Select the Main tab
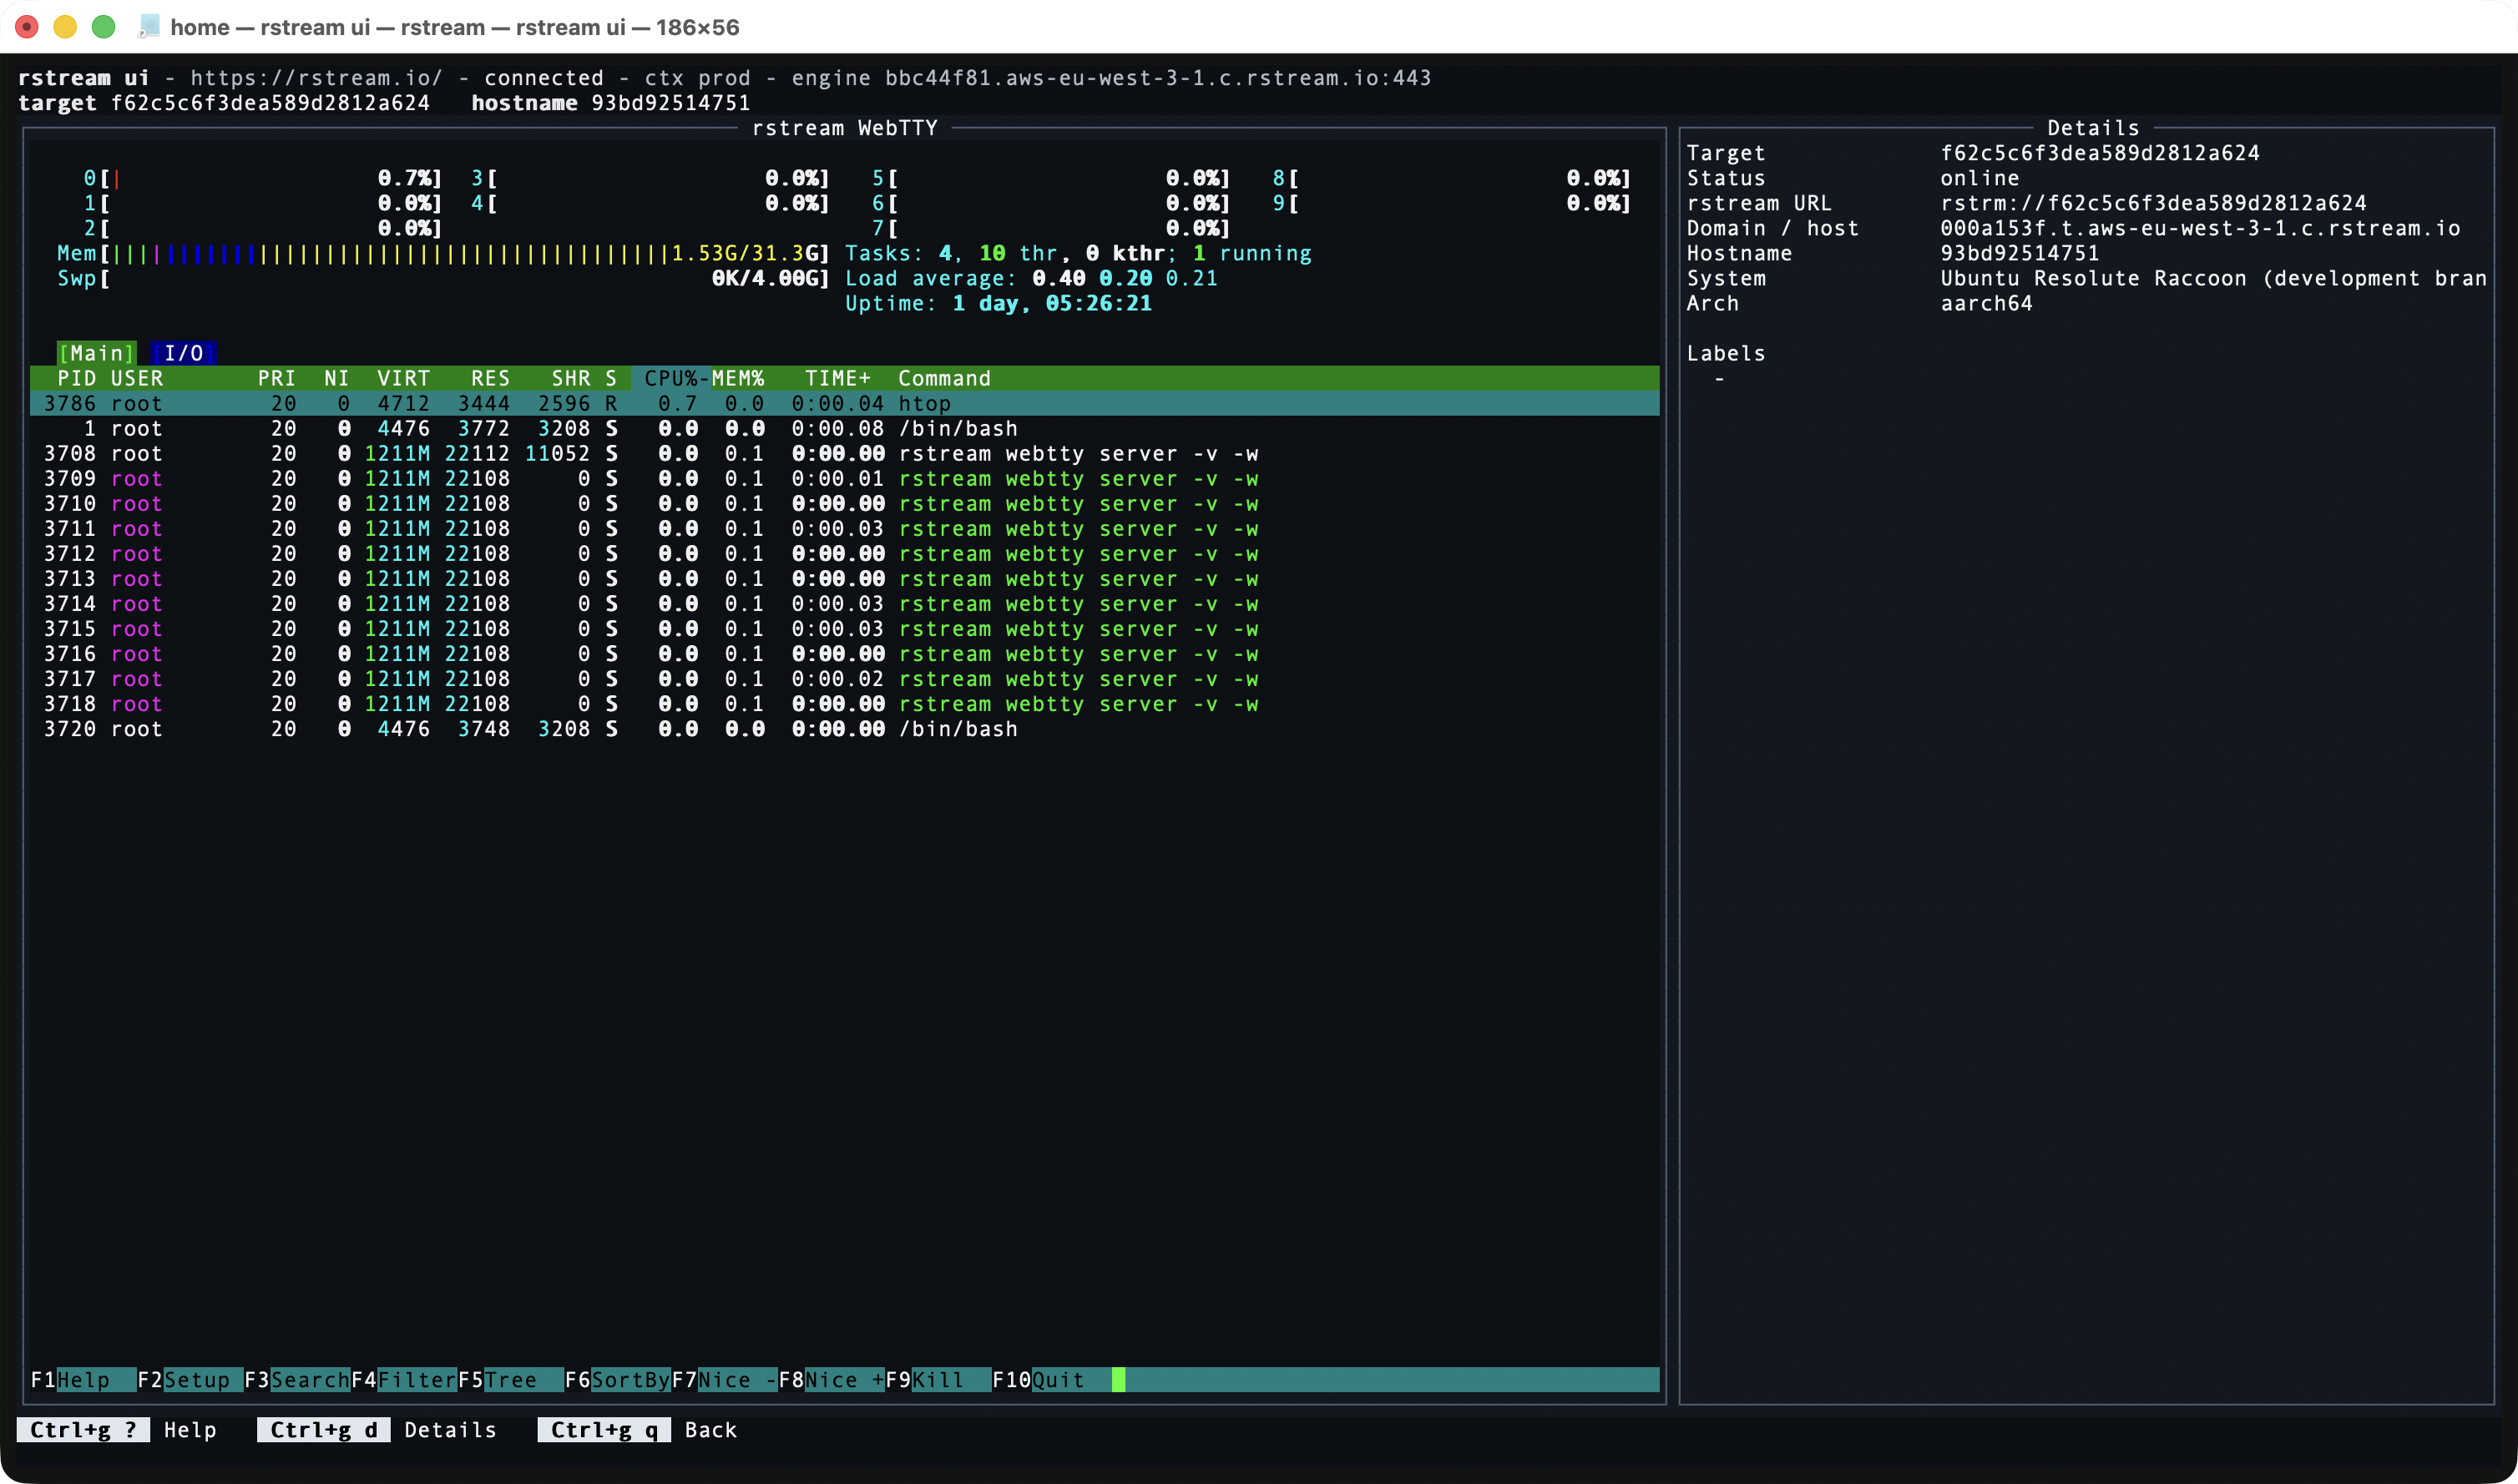 point(97,352)
